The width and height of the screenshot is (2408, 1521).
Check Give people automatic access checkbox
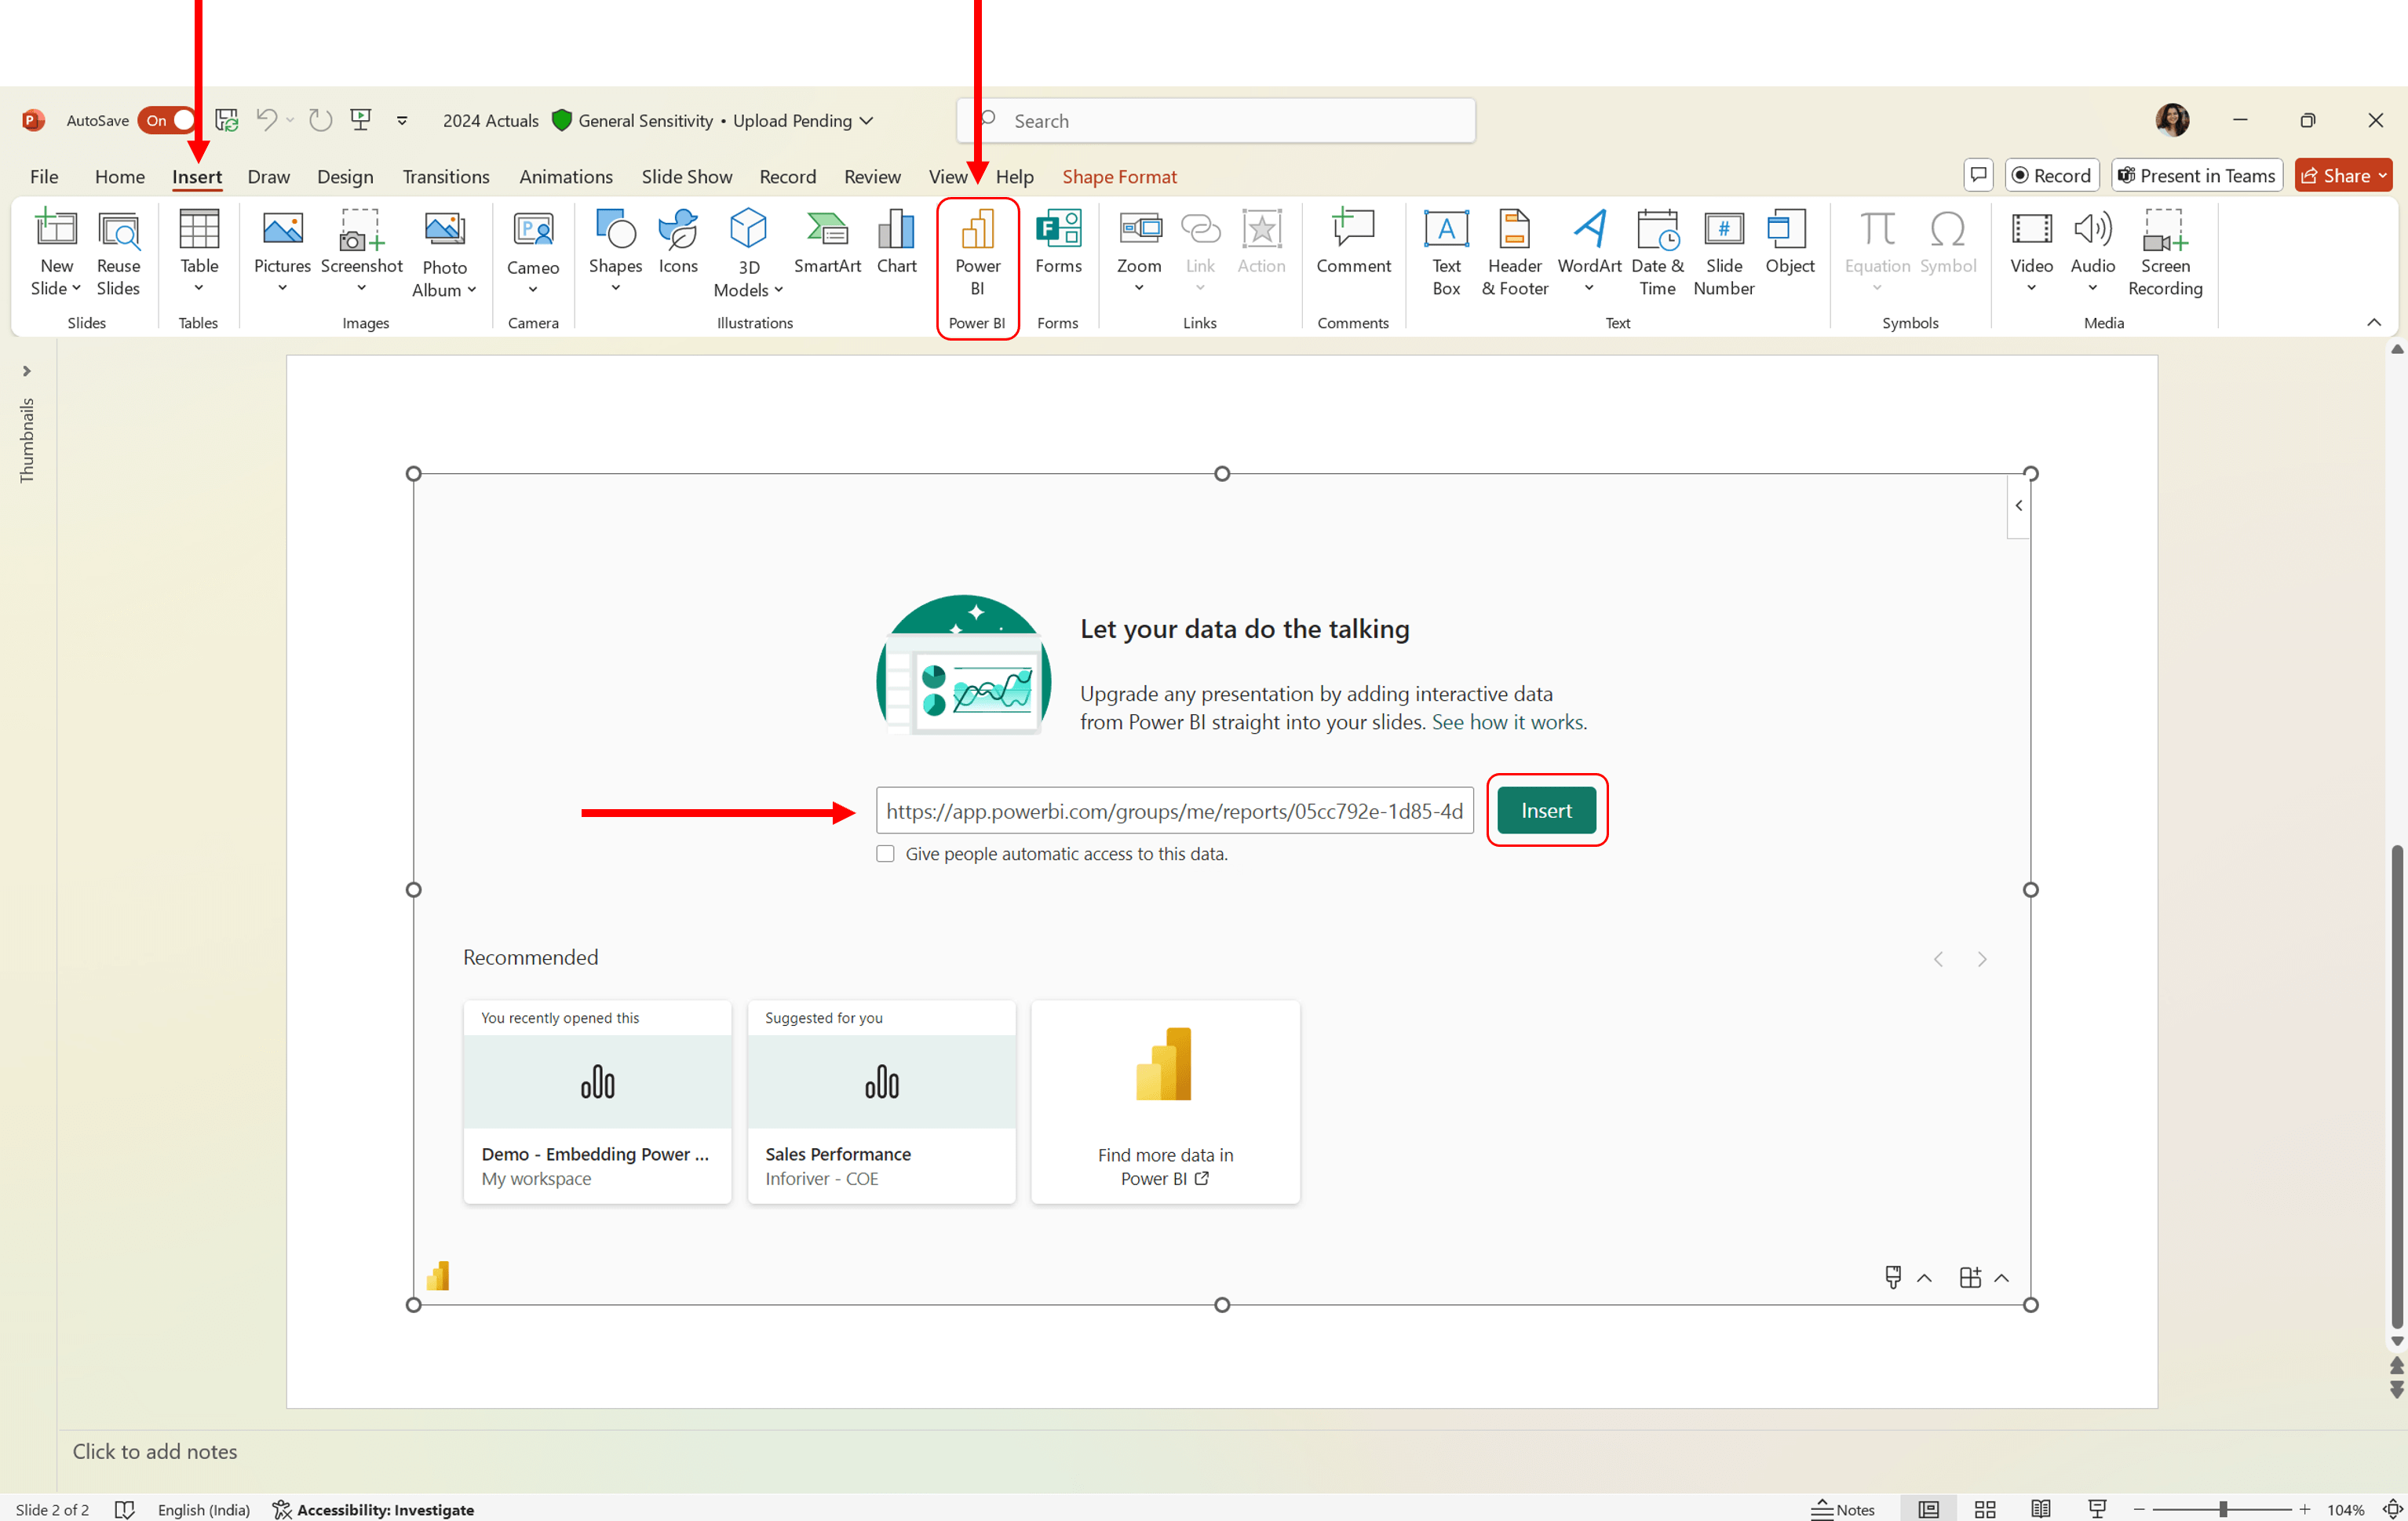click(x=885, y=854)
